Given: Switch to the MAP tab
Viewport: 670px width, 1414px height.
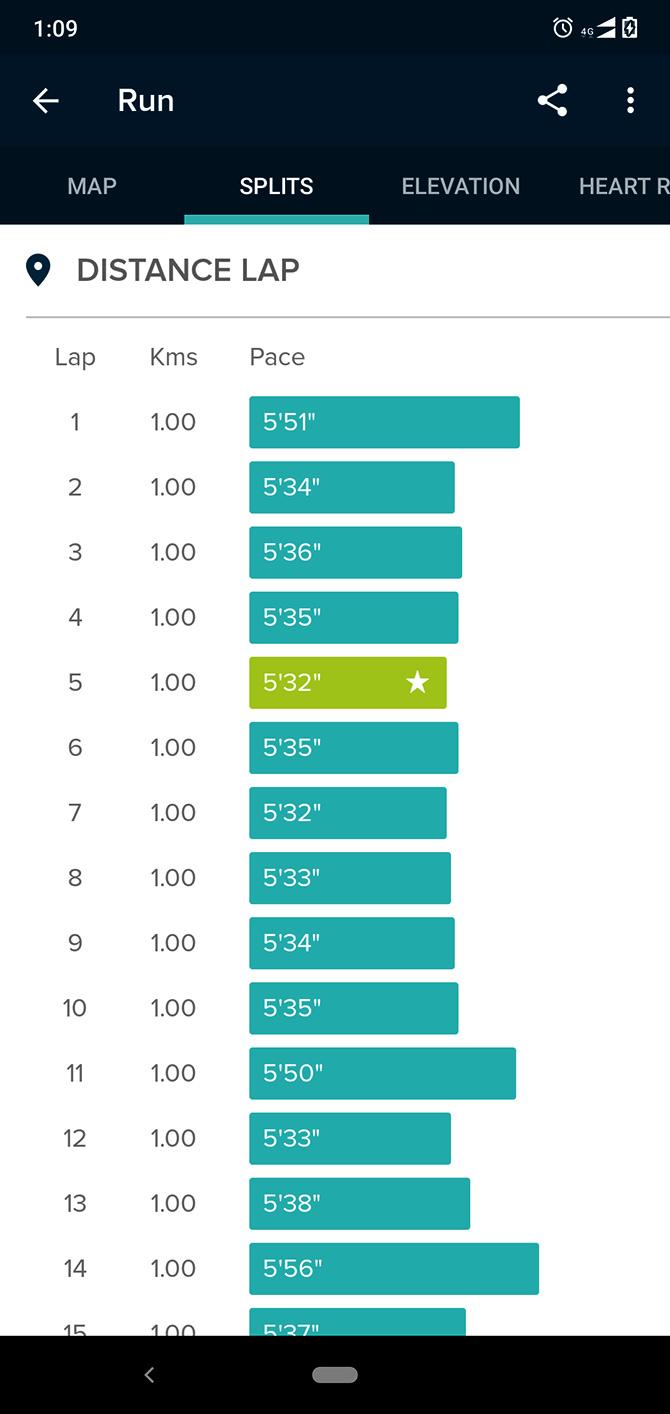Looking at the screenshot, I should (92, 186).
